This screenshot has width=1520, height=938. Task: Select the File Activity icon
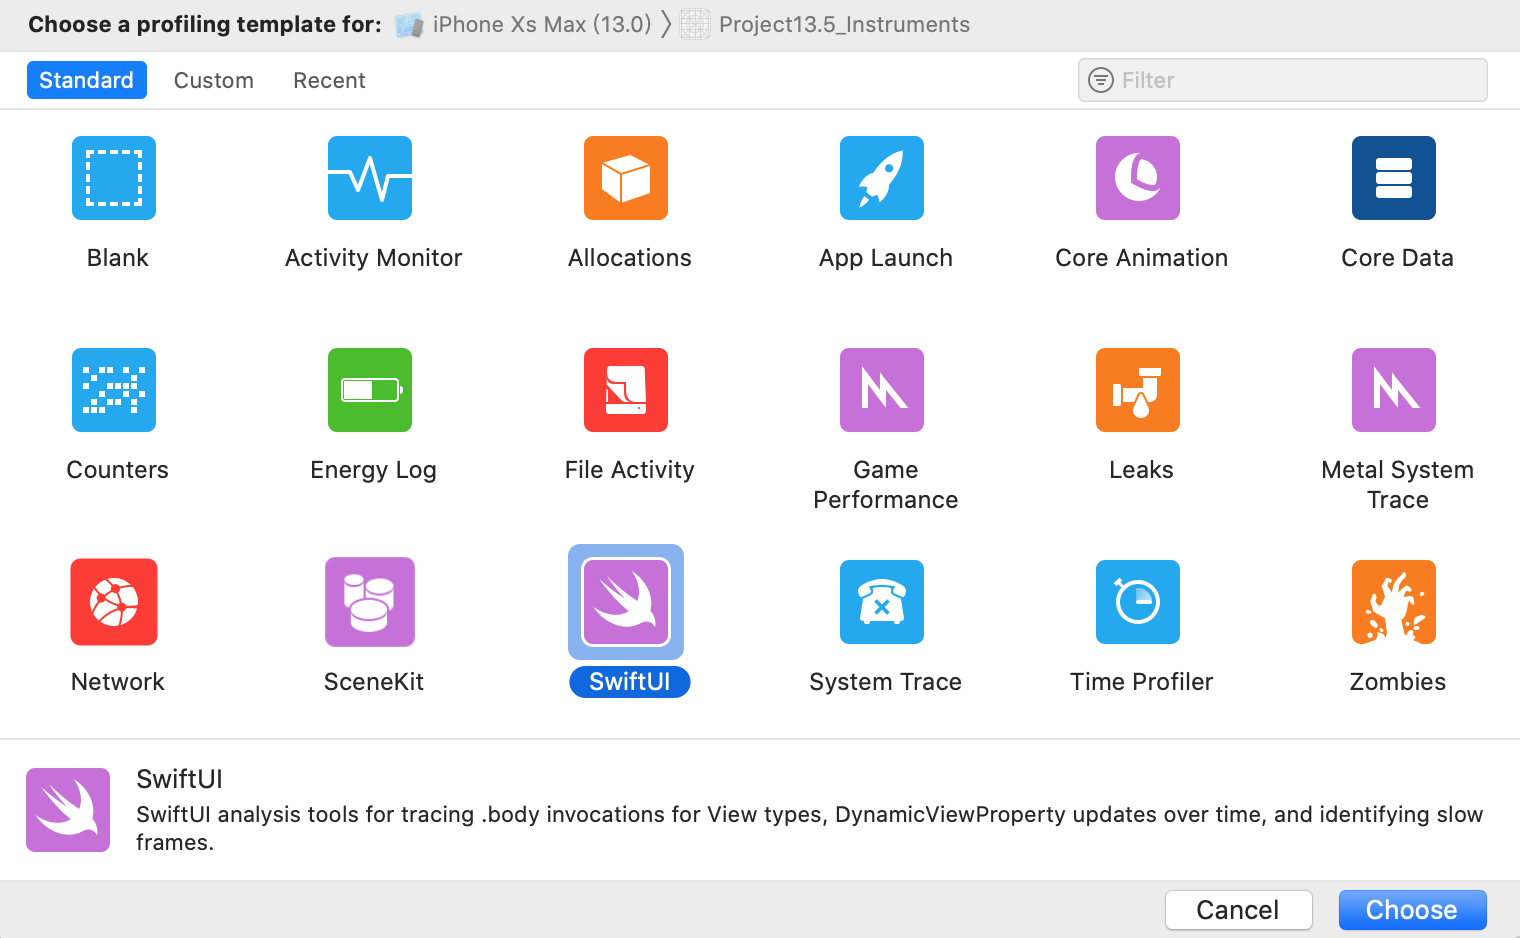coord(626,390)
